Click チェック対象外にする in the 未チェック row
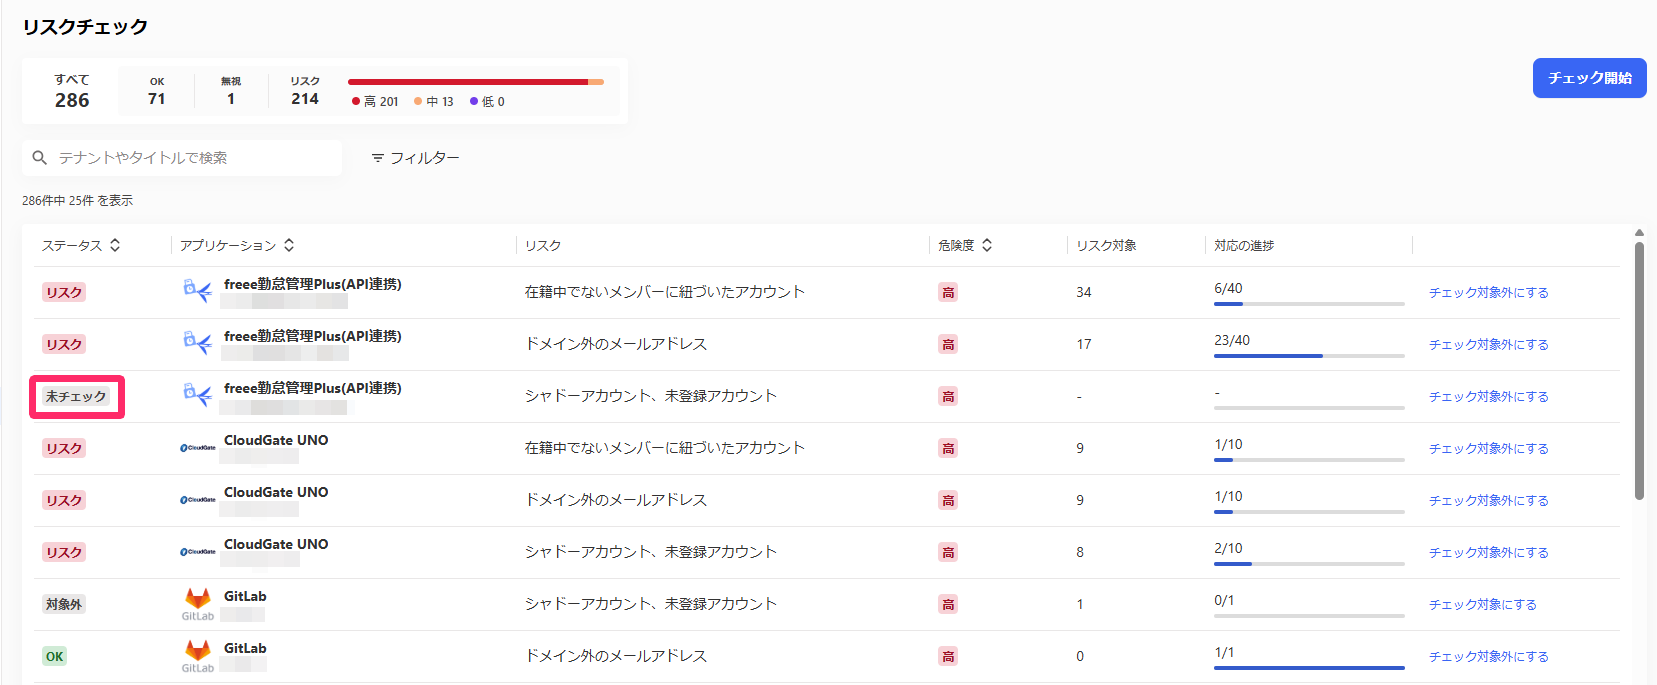1657x685 pixels. coord(1488,396)
